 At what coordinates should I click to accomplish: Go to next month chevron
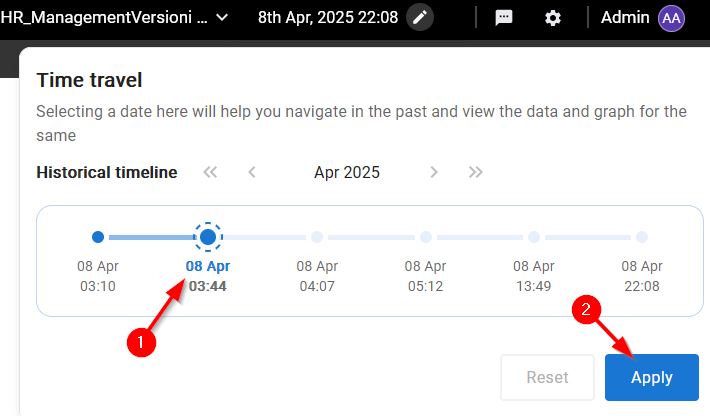pyautogui.click(x=434, y=172)
